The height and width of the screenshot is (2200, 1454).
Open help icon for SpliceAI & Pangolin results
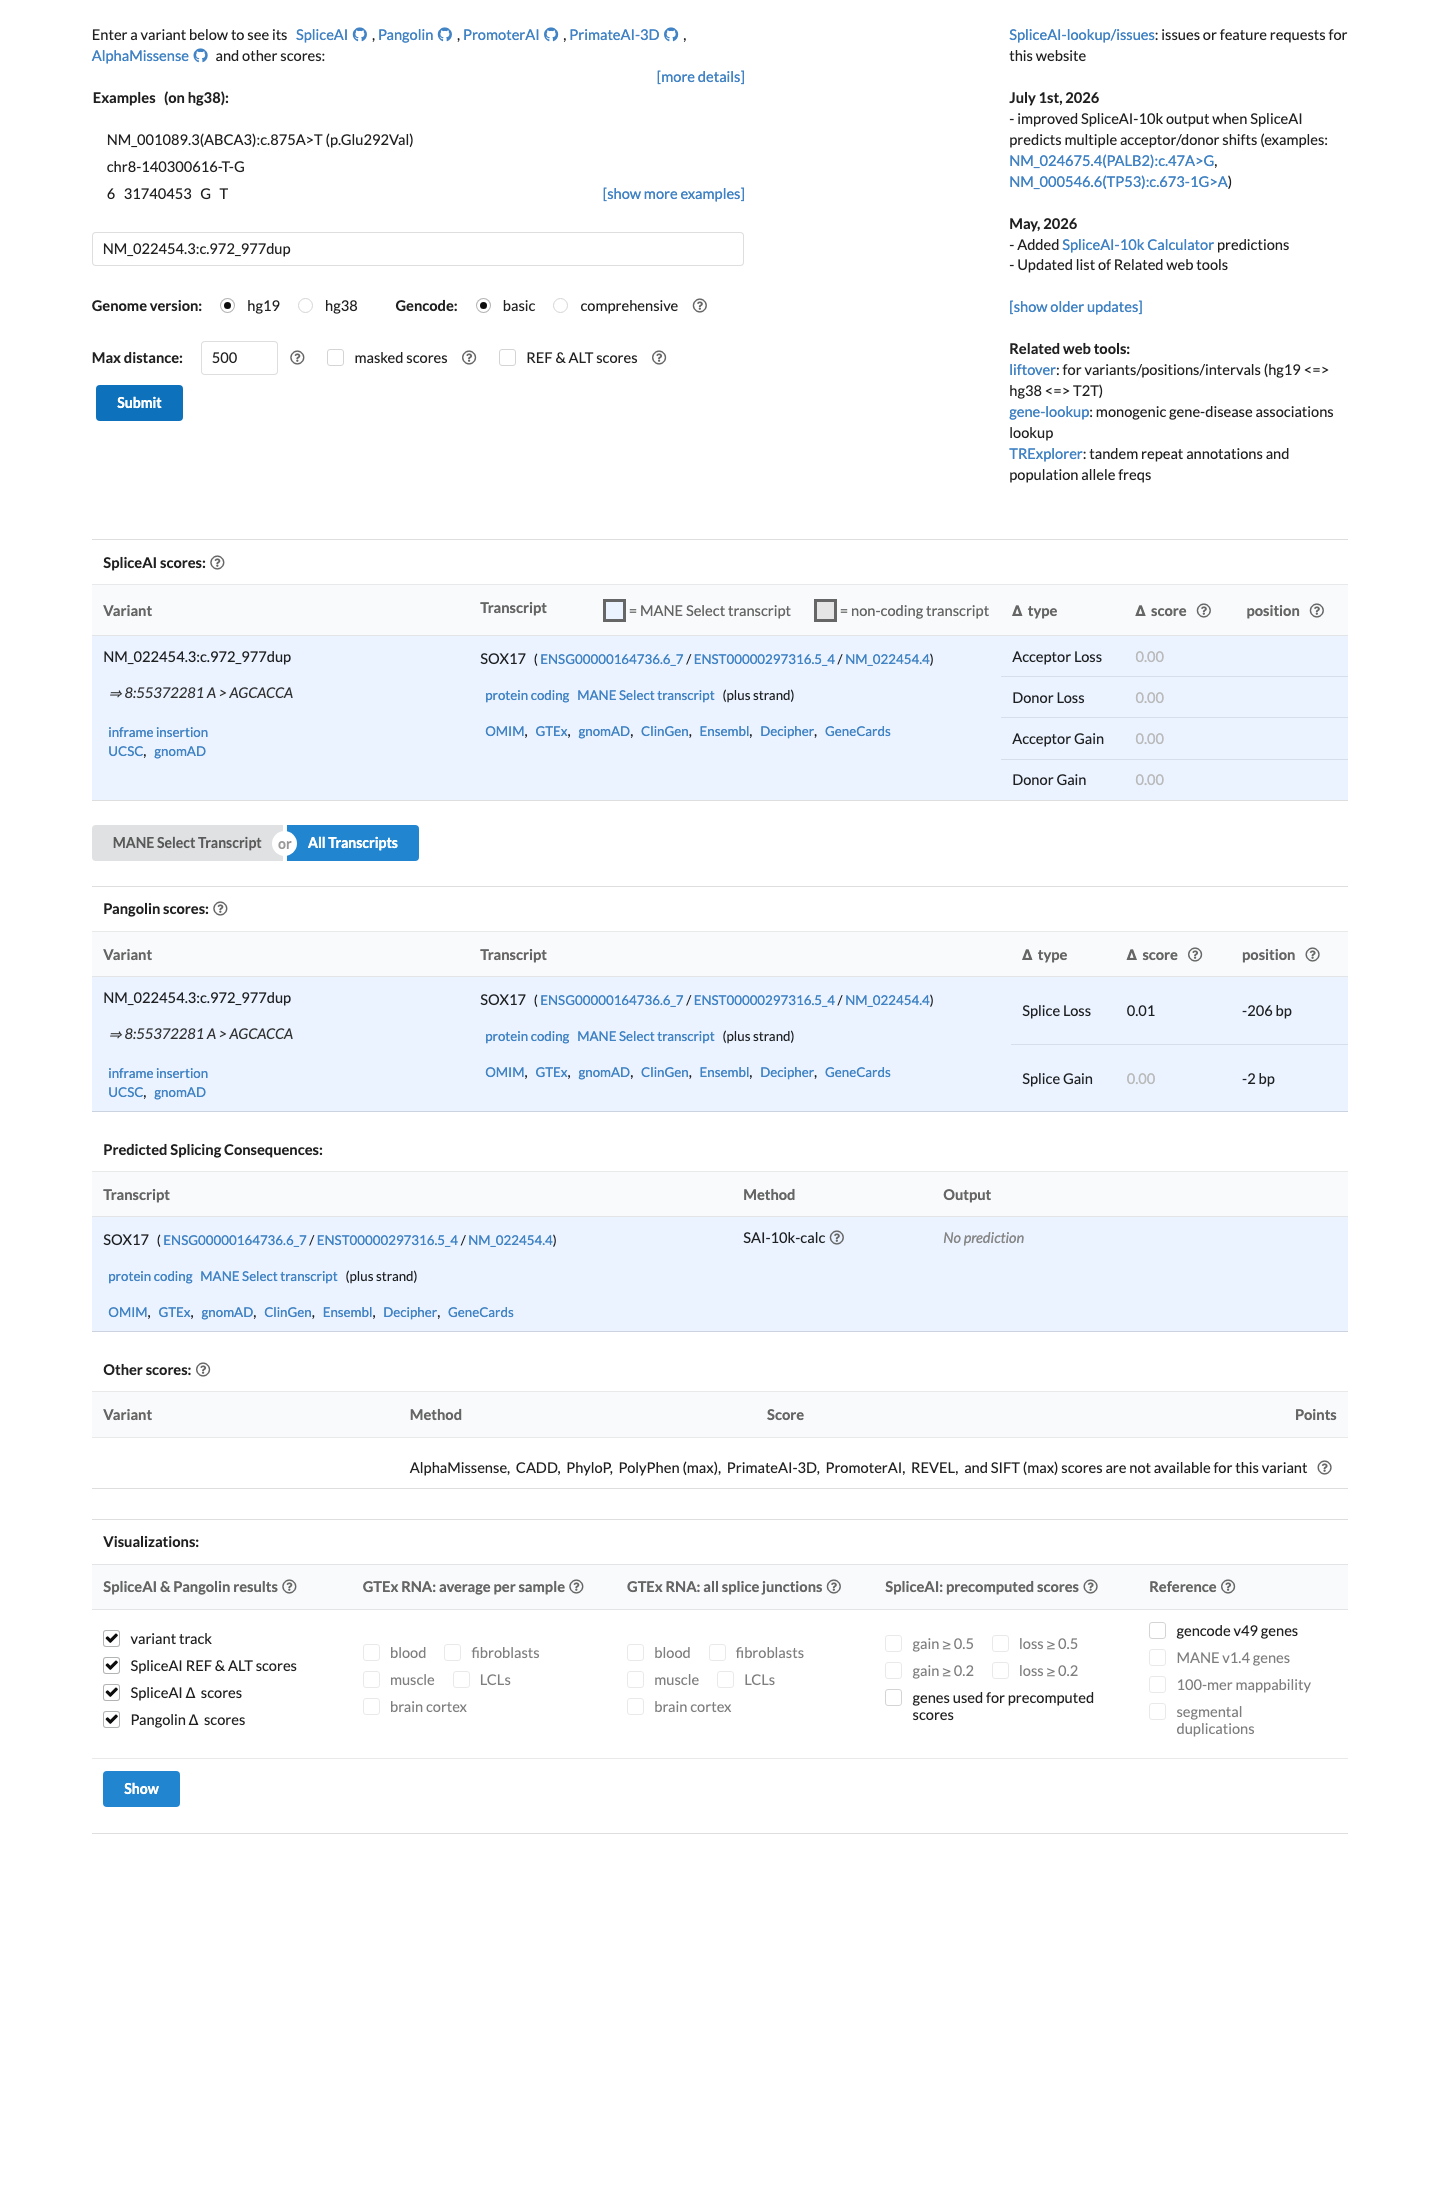click(289, 1587)
